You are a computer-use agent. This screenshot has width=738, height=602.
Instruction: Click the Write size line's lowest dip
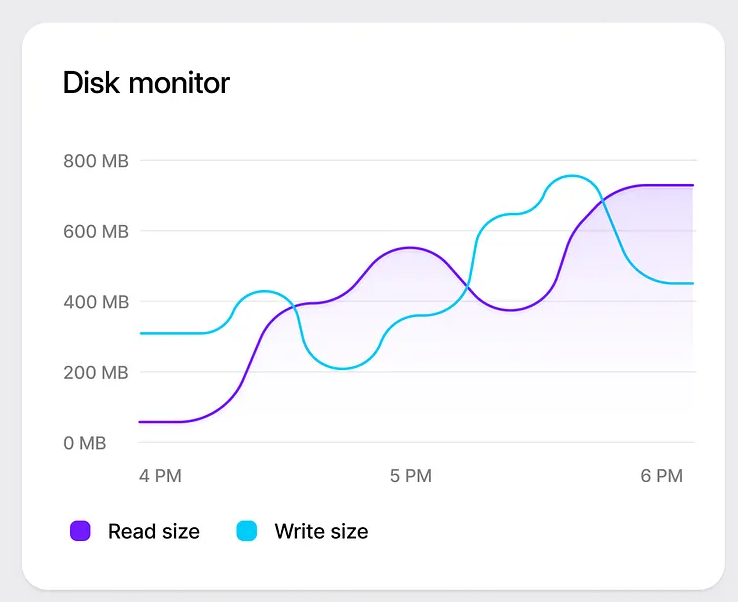[x=343, y=368]
